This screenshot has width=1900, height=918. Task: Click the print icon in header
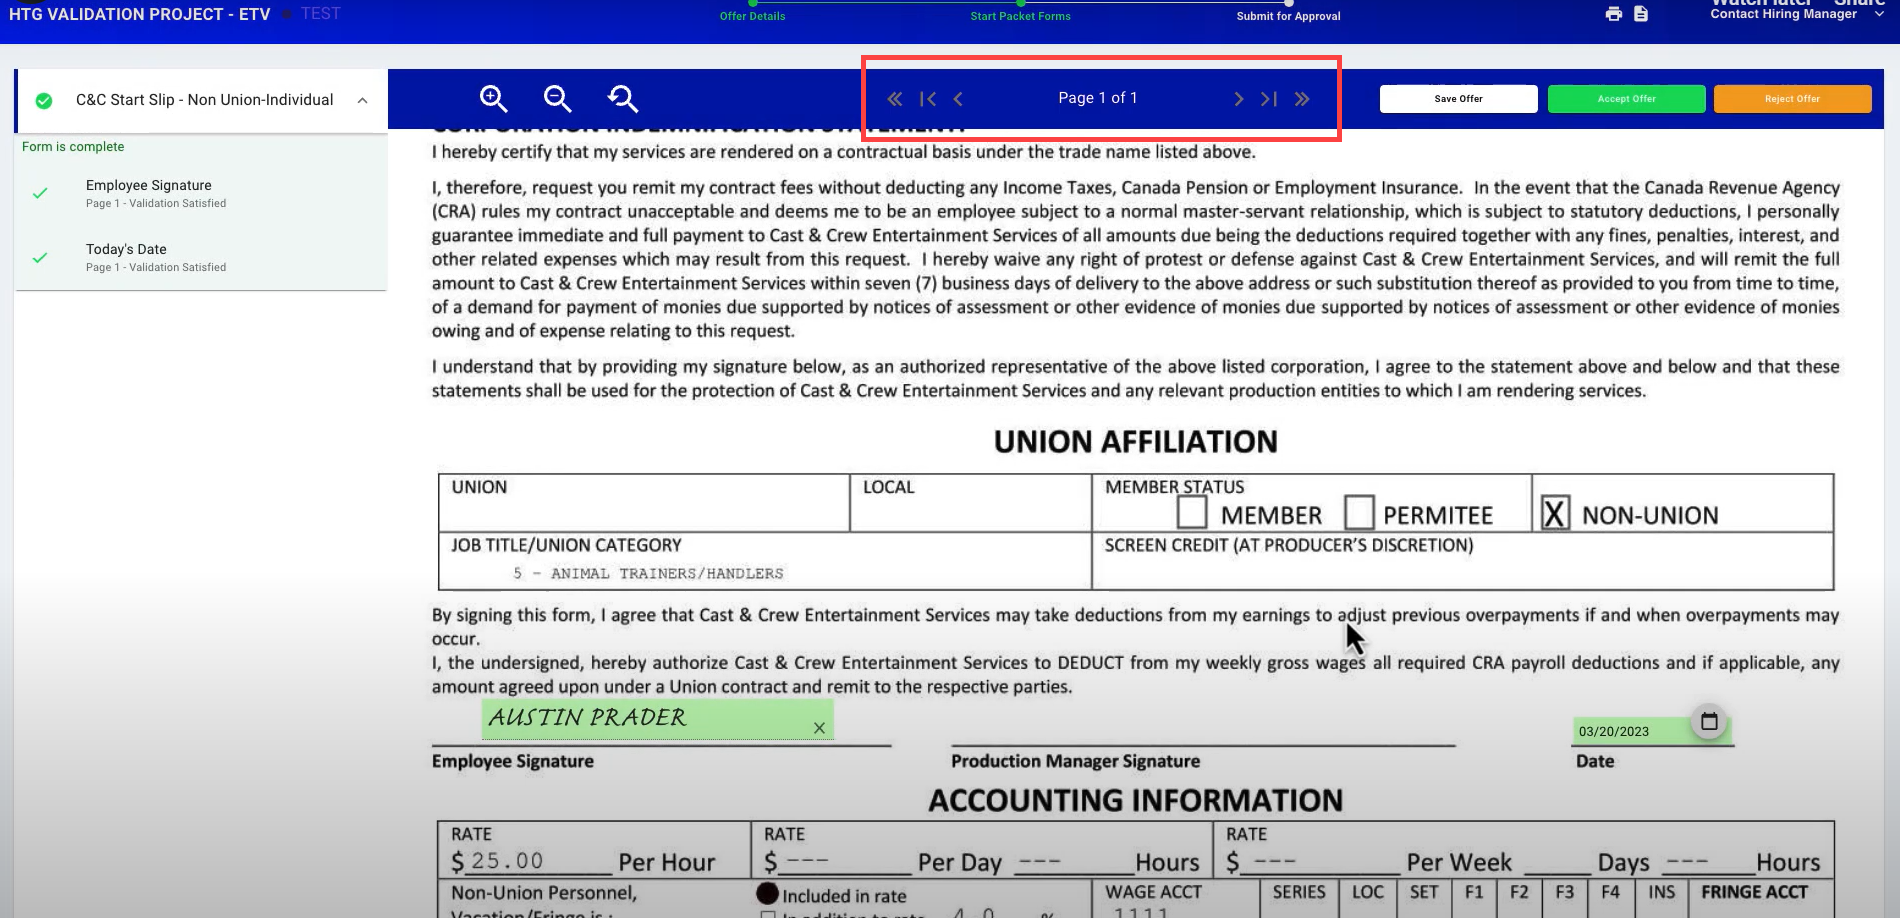(x=1613, y=14)
